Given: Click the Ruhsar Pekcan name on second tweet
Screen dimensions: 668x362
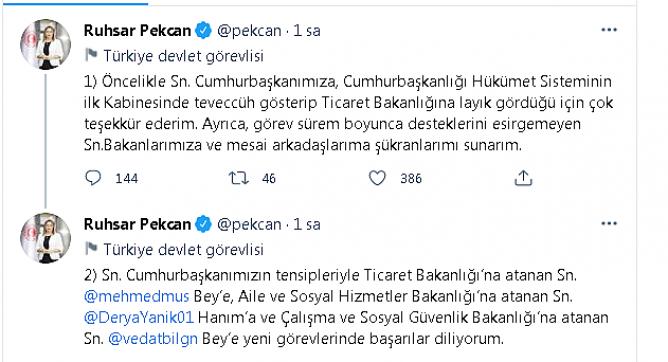Looking at the screenshot, I should pos(137,224).
